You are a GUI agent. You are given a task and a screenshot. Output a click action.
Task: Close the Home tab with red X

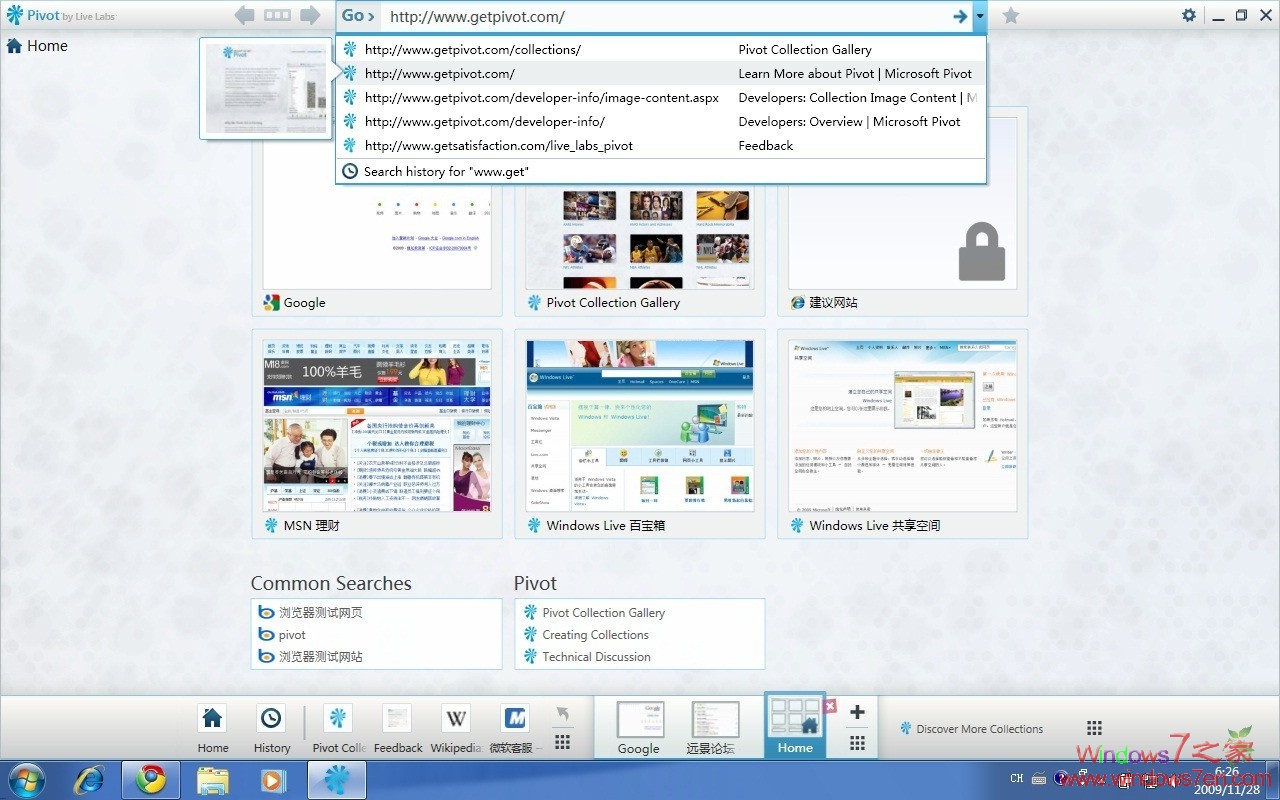830,706
